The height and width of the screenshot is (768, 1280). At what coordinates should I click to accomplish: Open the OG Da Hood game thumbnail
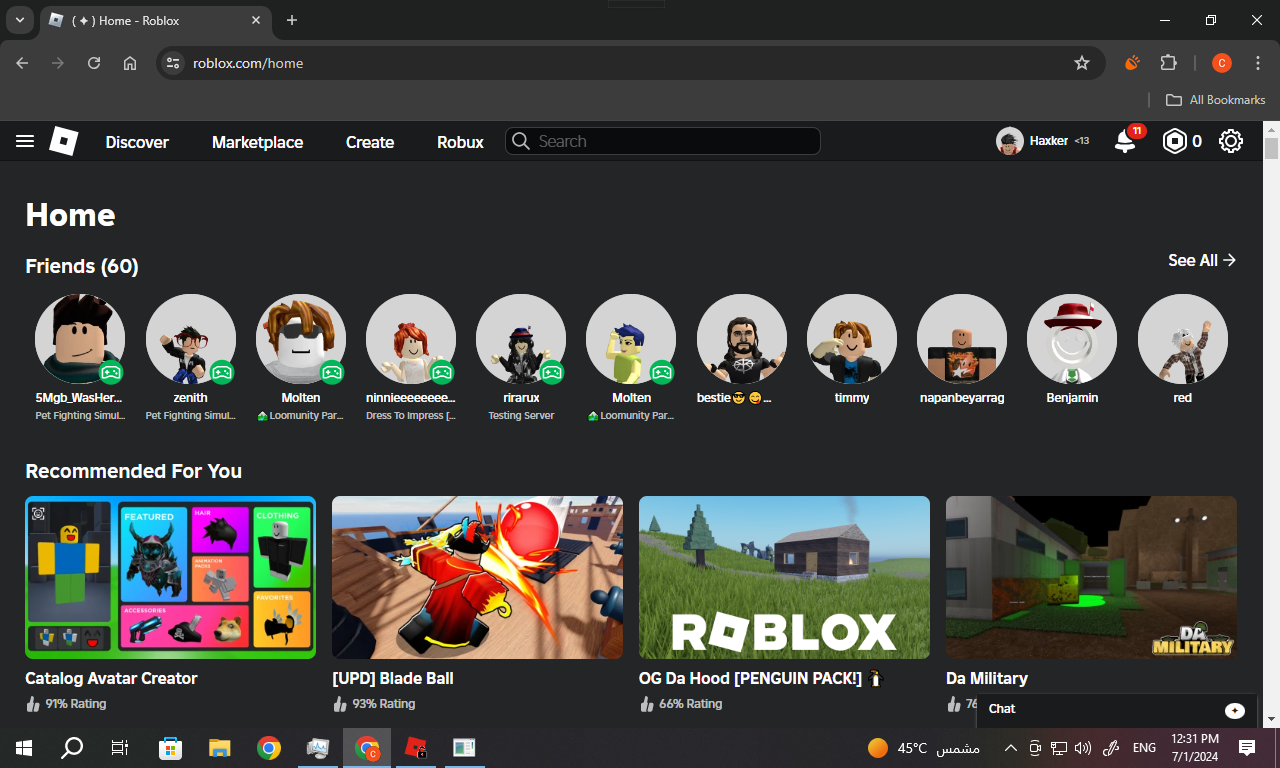784,578
